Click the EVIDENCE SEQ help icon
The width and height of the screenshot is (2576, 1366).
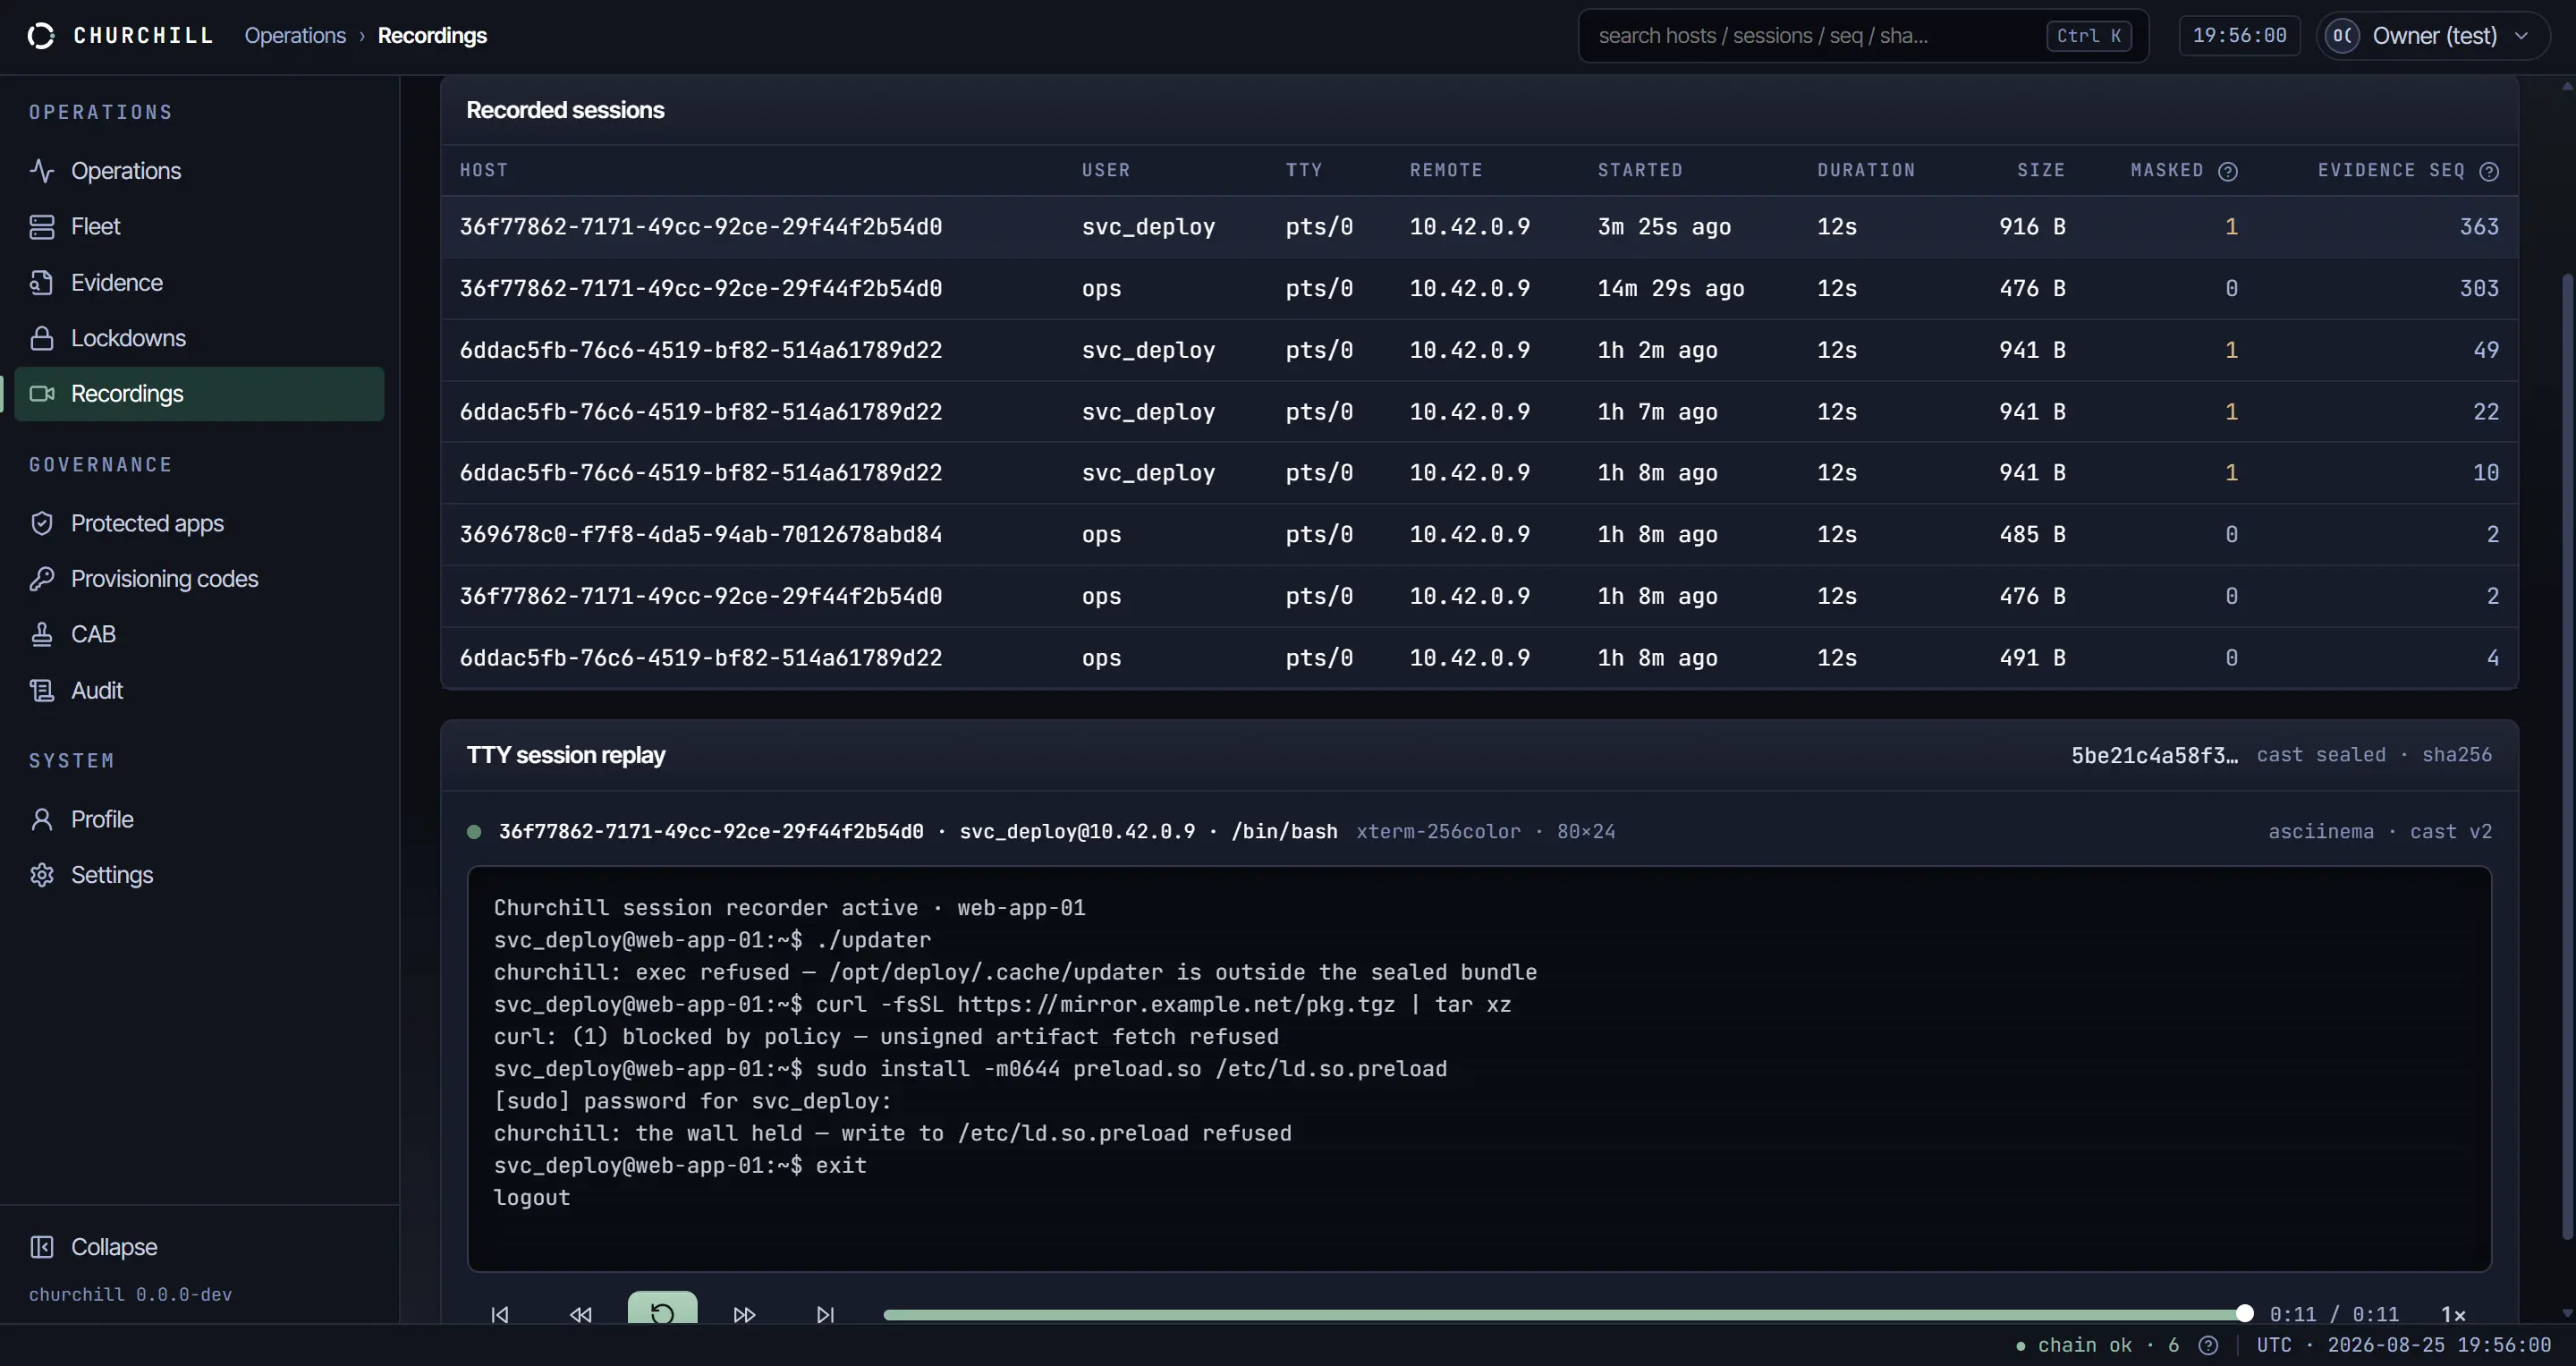pos(2490,171)
